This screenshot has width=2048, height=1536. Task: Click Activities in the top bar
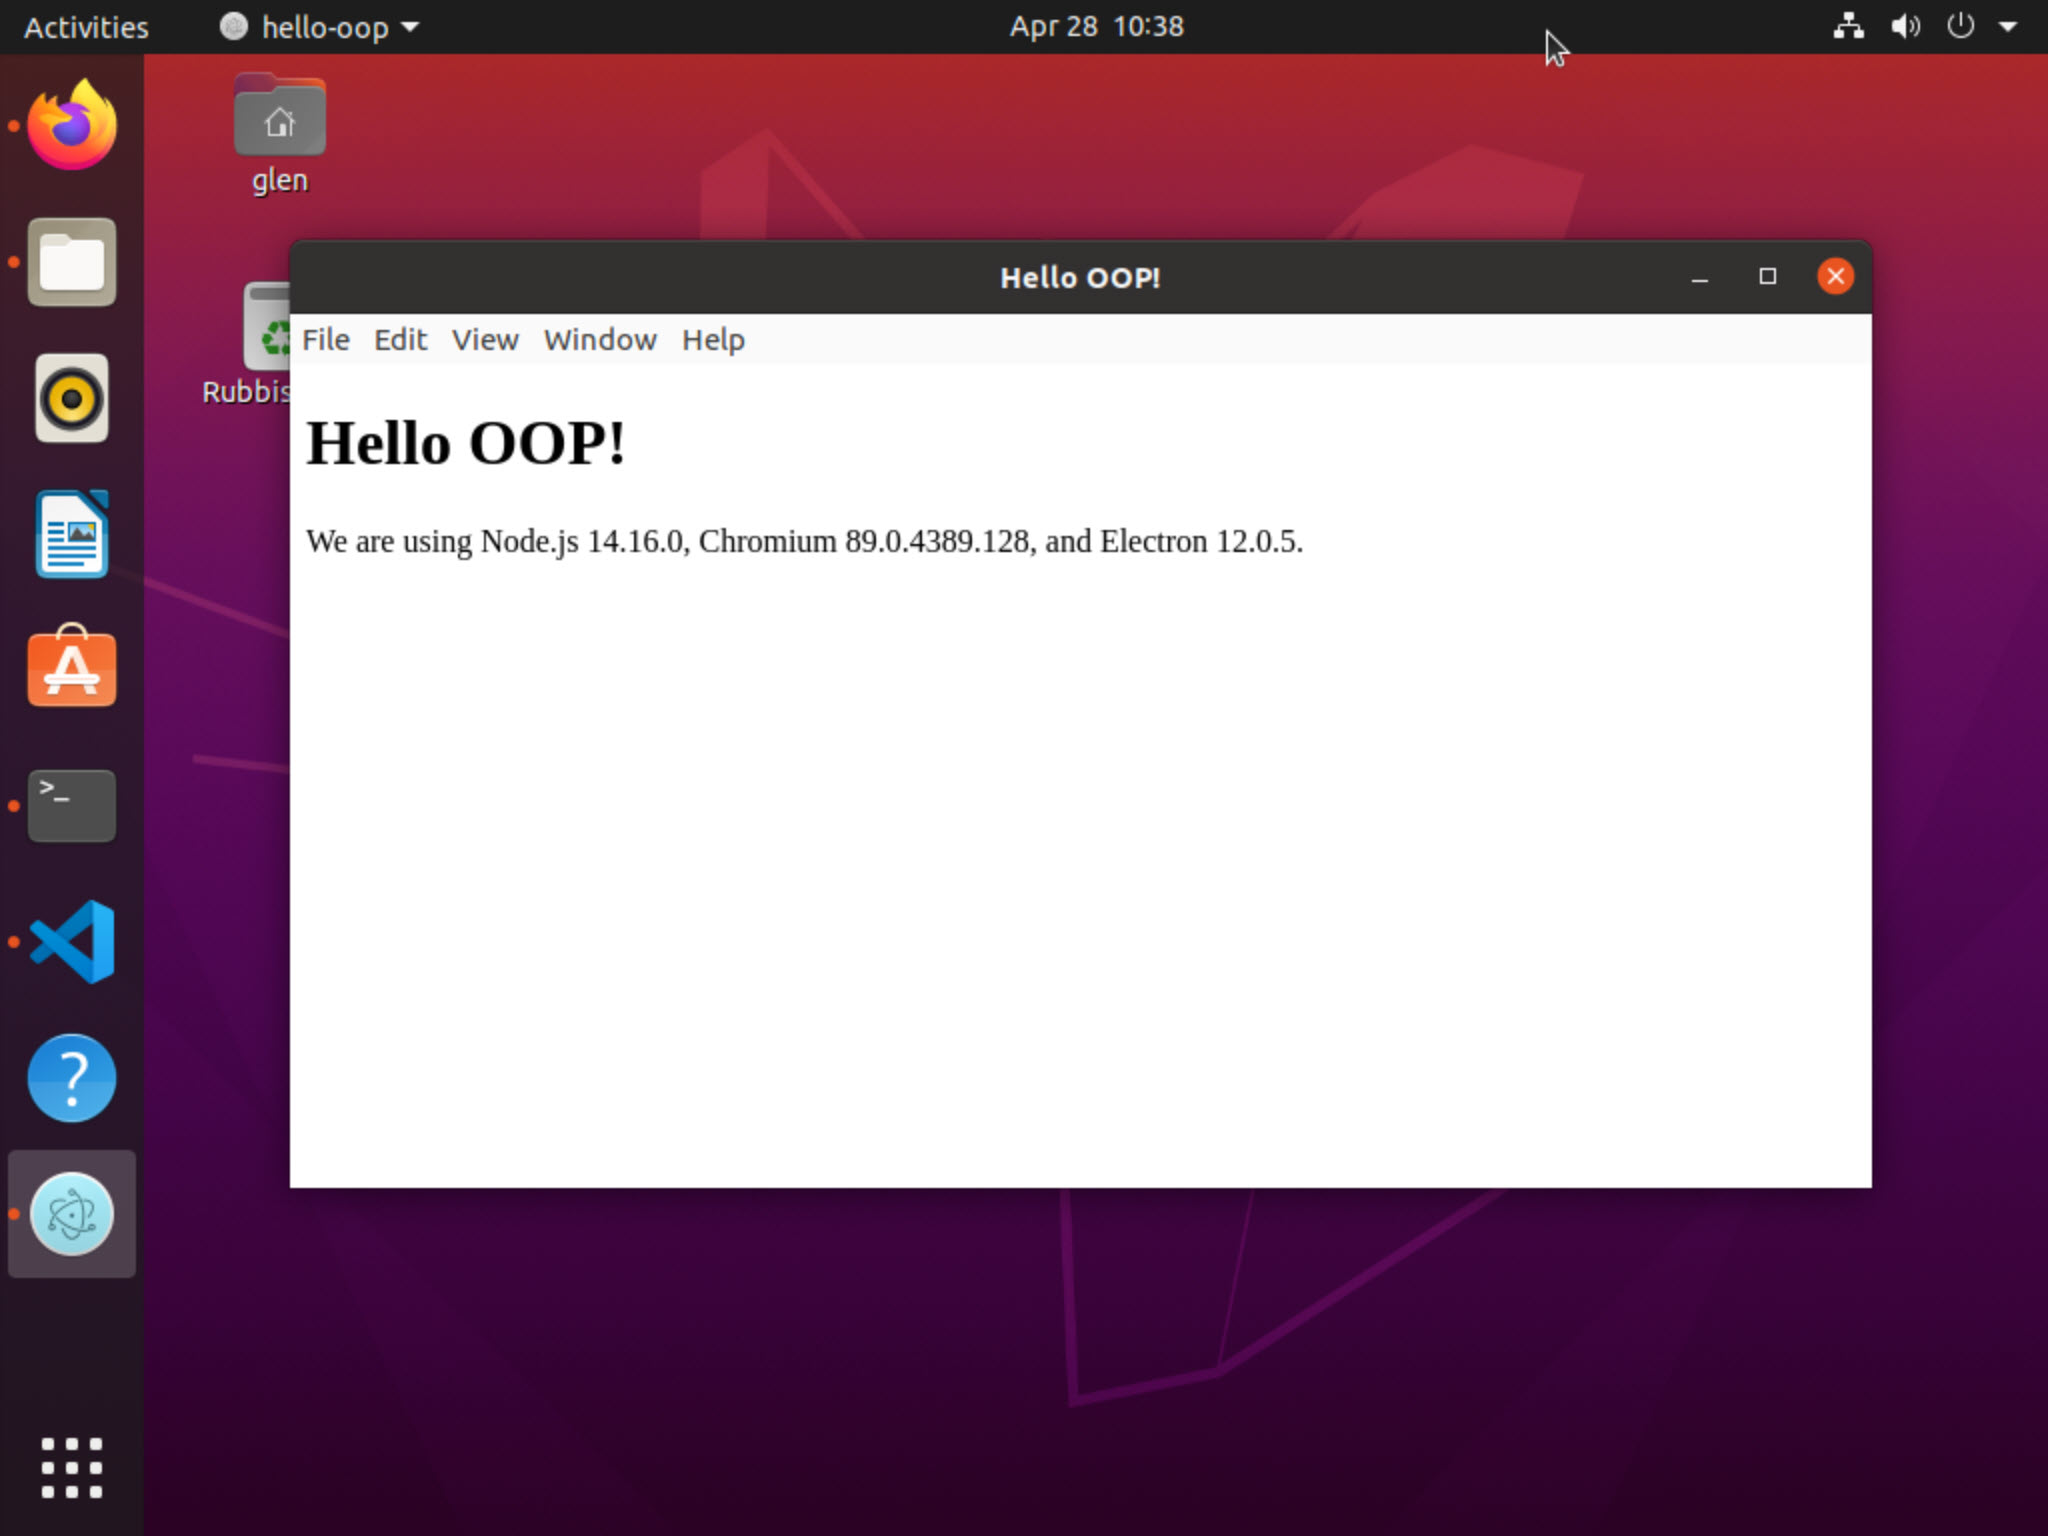pos(84,27)
